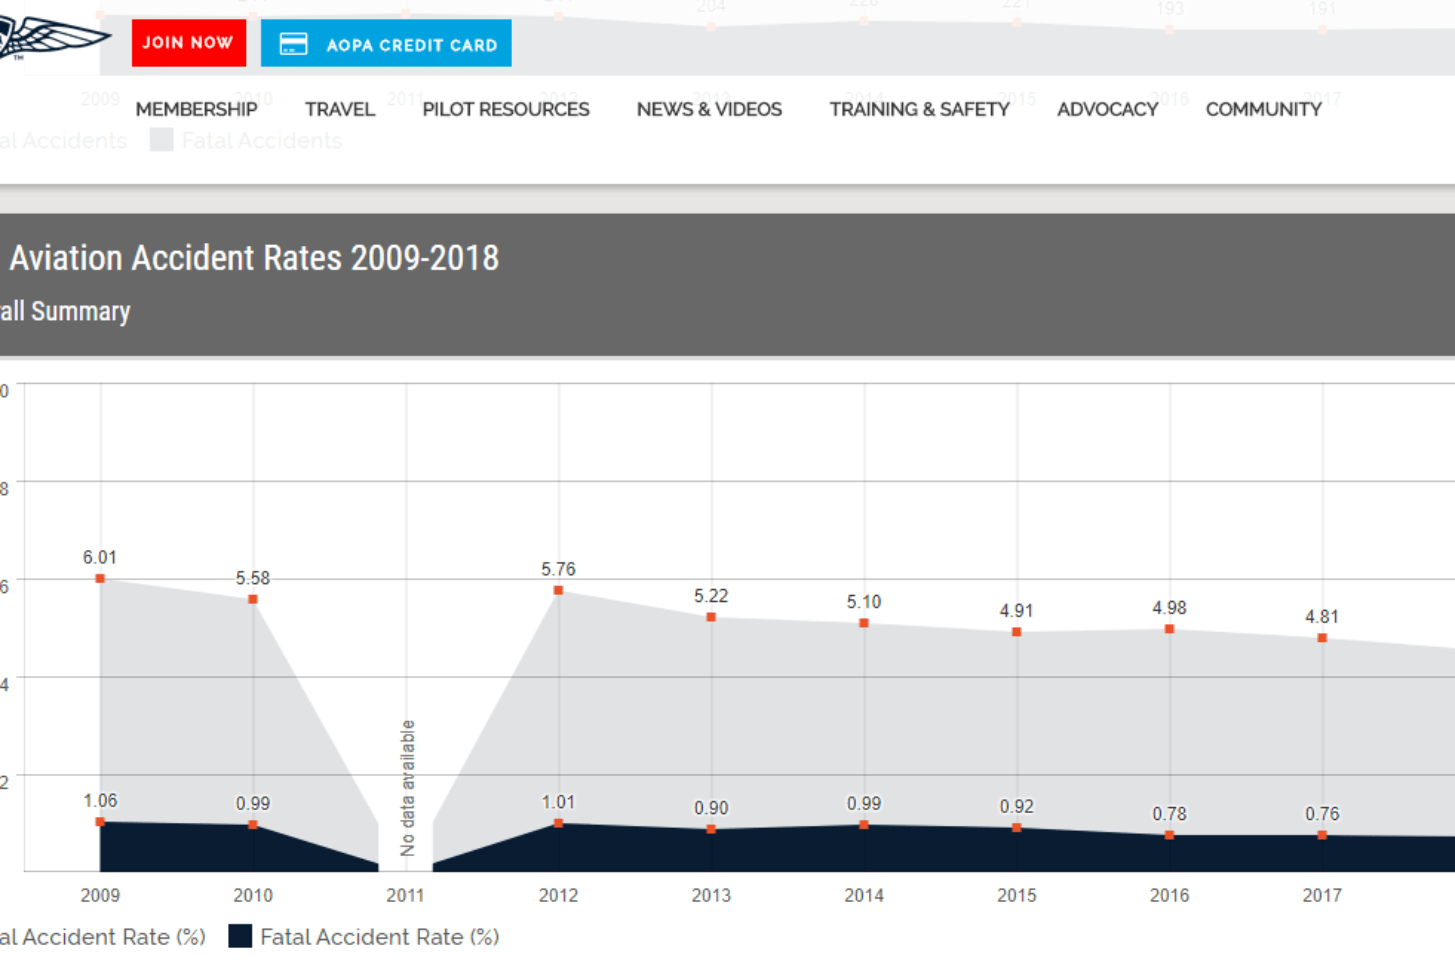Viewport: 1455px width, 970px height.
Task: Click the 2011 x-axis label
Action: pyautogui.click(x=405, y=895)
